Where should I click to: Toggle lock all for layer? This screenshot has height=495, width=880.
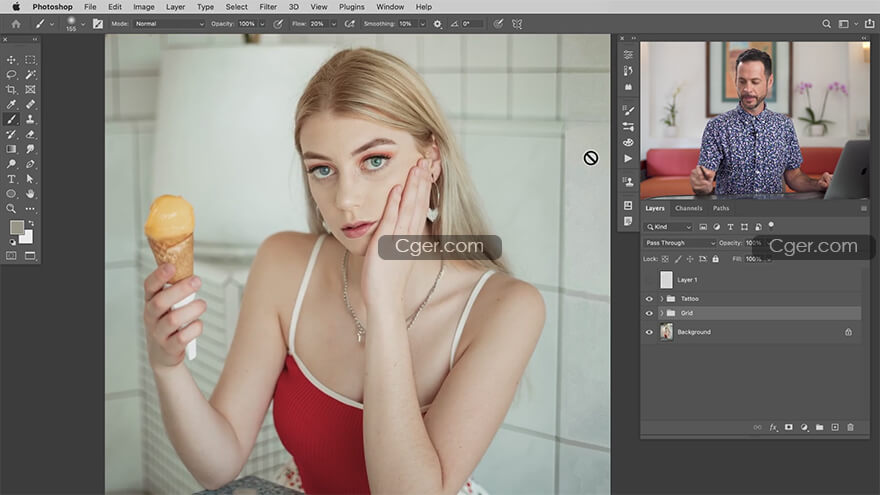716,259
